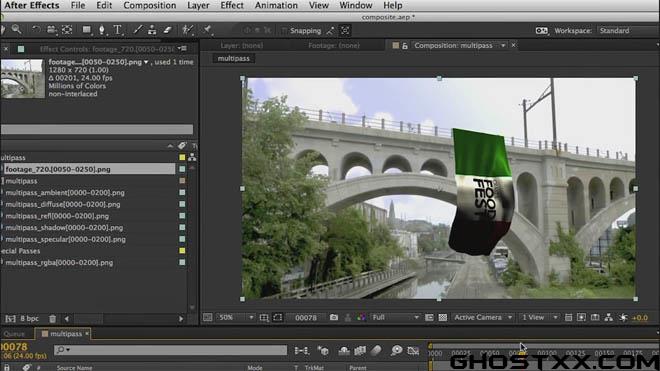660x371 pixels.
Task: Toggle the viewer lock icon beside Composition tab
Action: click(x=405, y=45)
